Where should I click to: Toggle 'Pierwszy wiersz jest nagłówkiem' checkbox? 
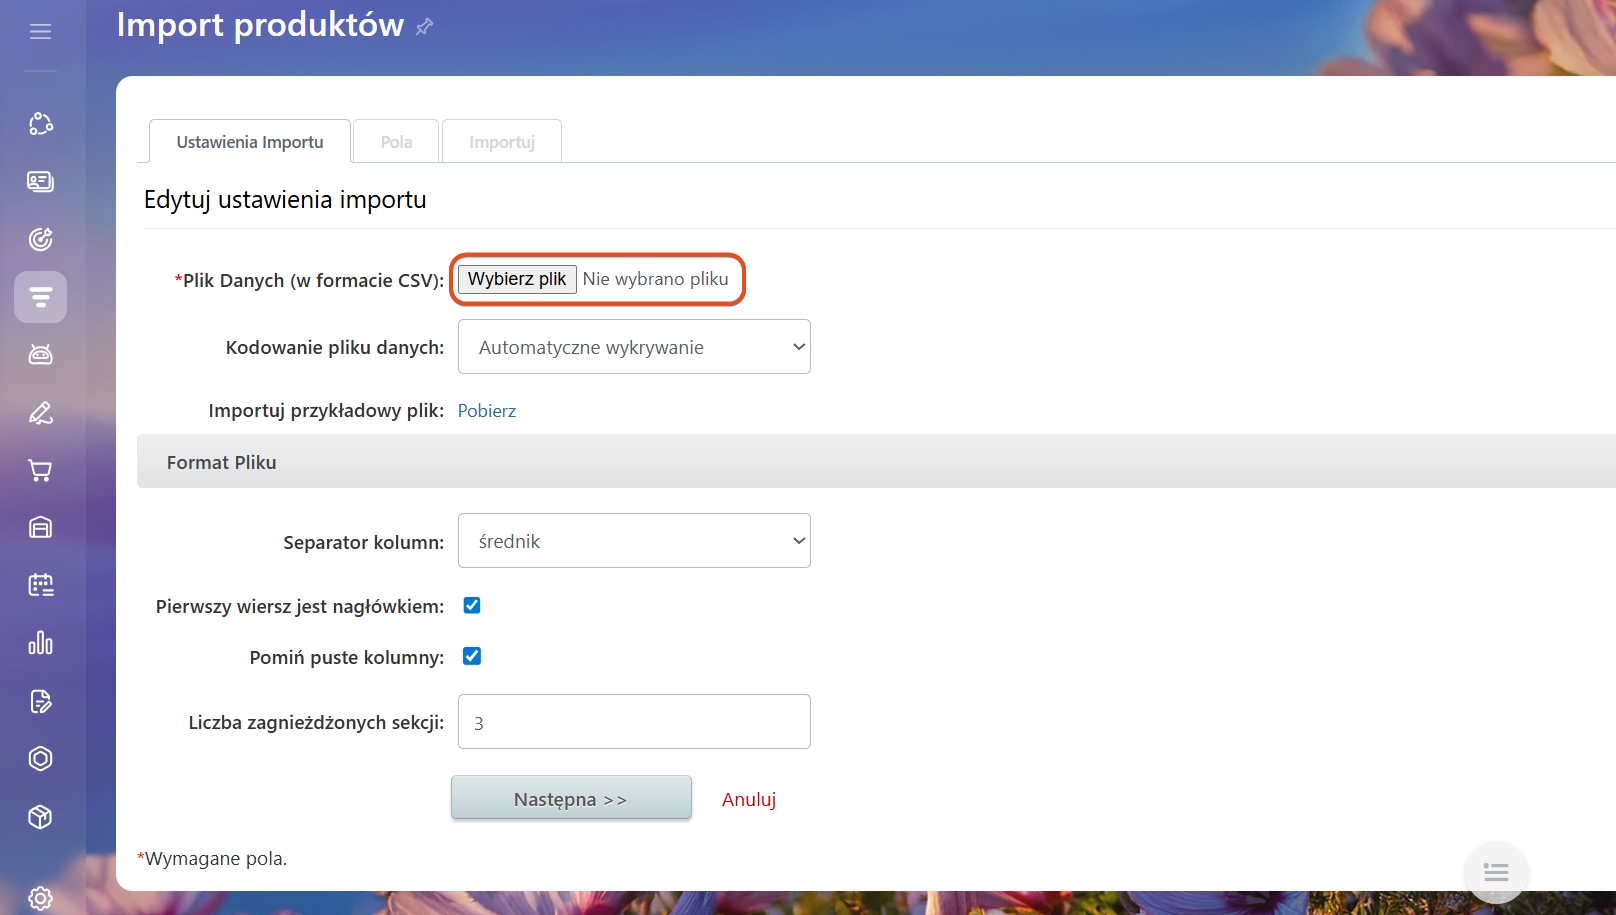(x=472, y=605)
